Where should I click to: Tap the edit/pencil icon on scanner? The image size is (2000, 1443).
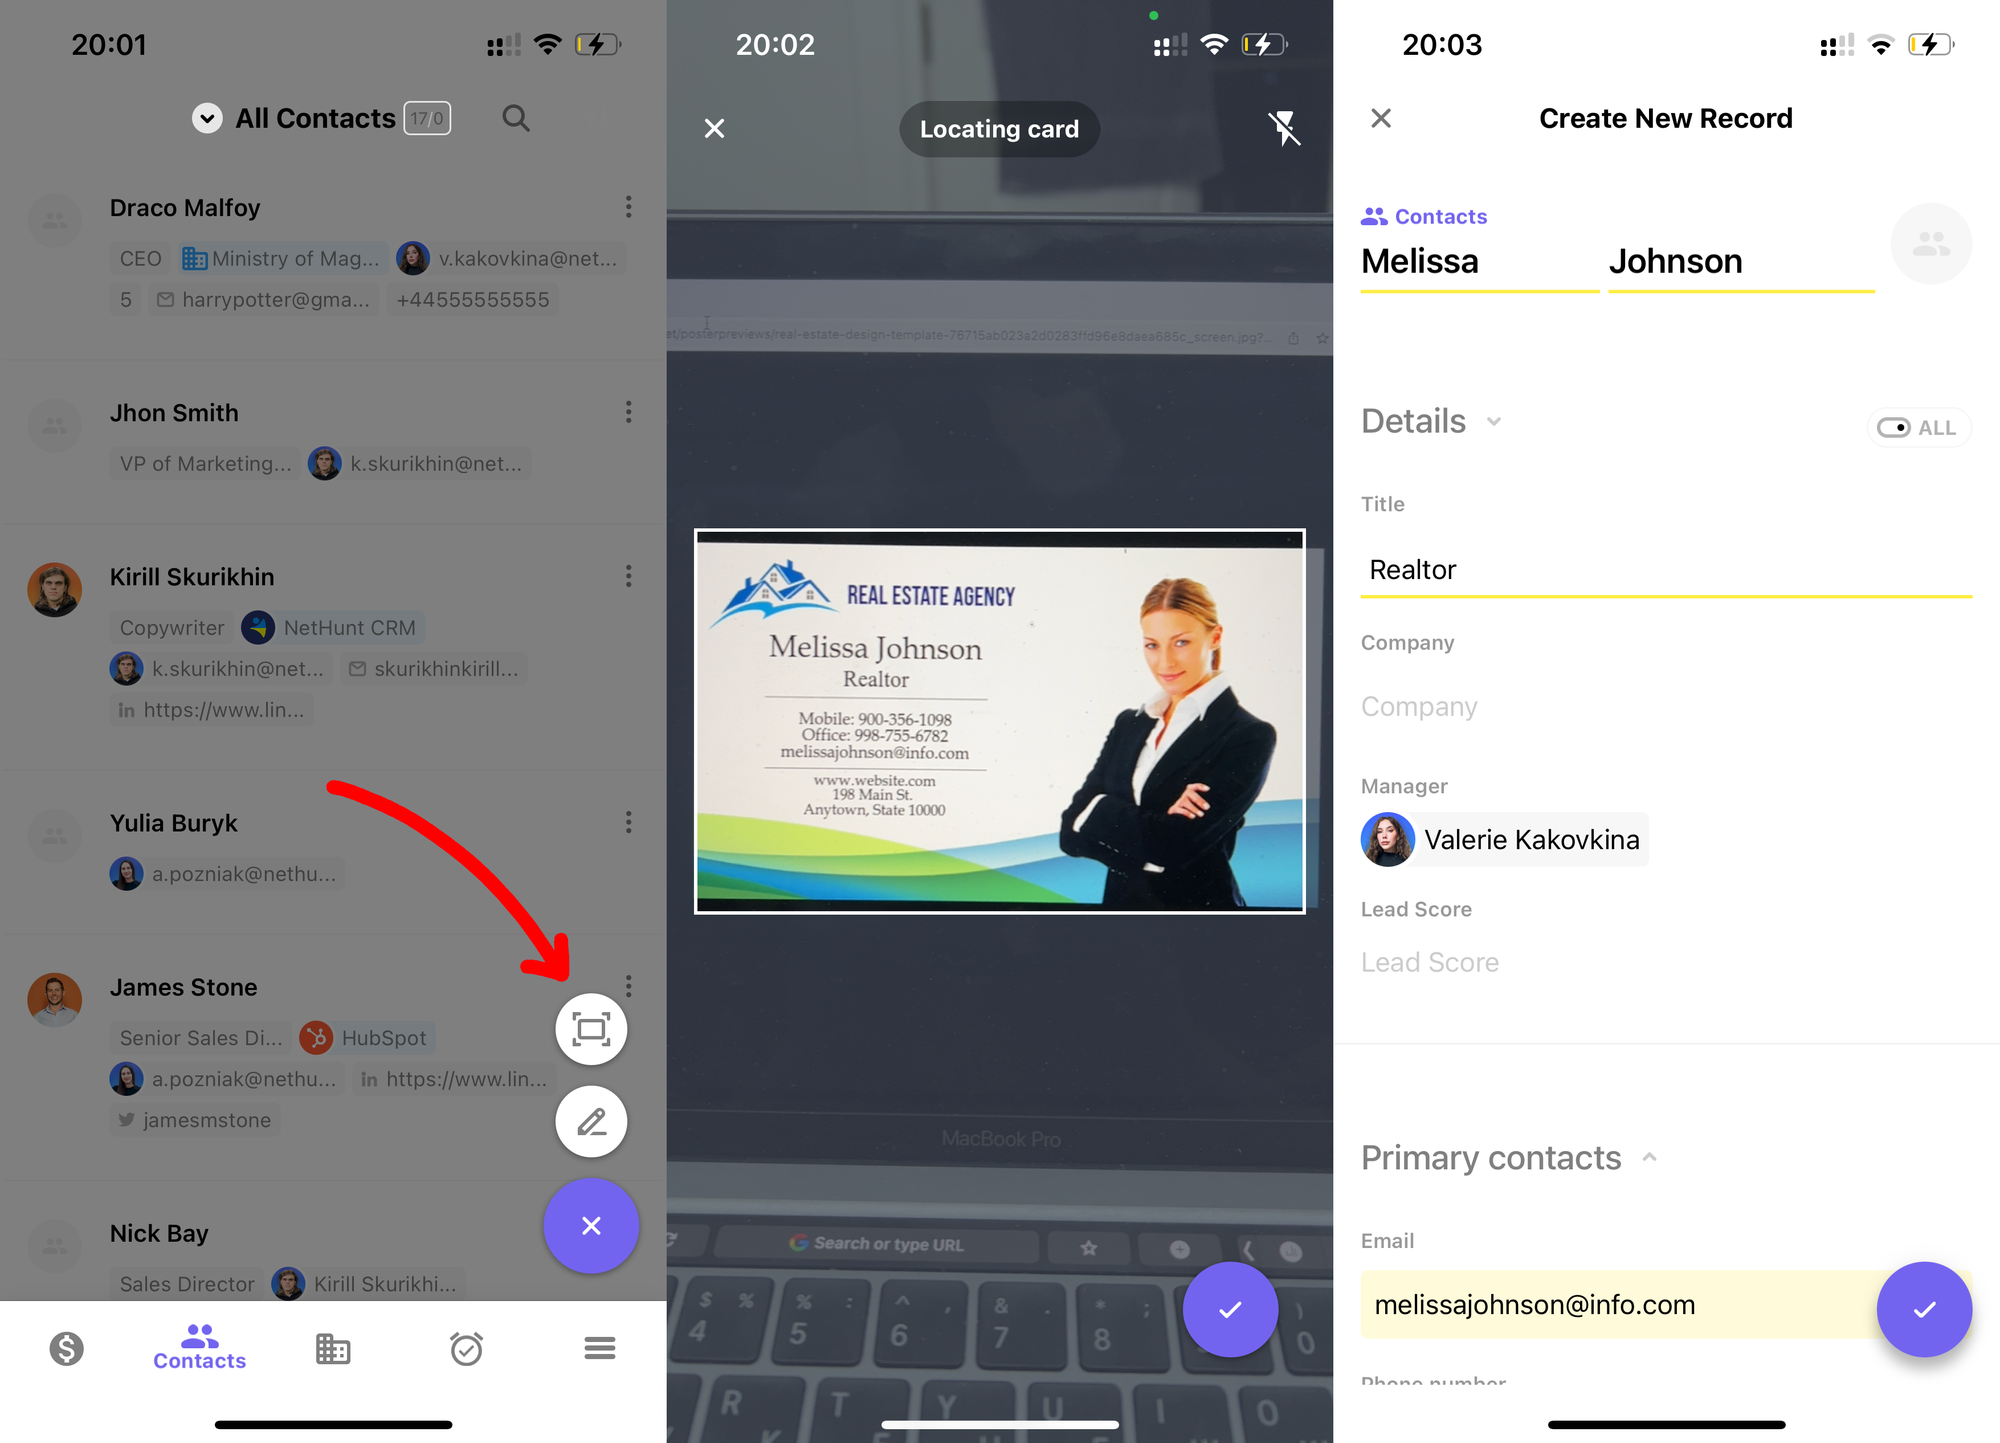point(590,1121)
